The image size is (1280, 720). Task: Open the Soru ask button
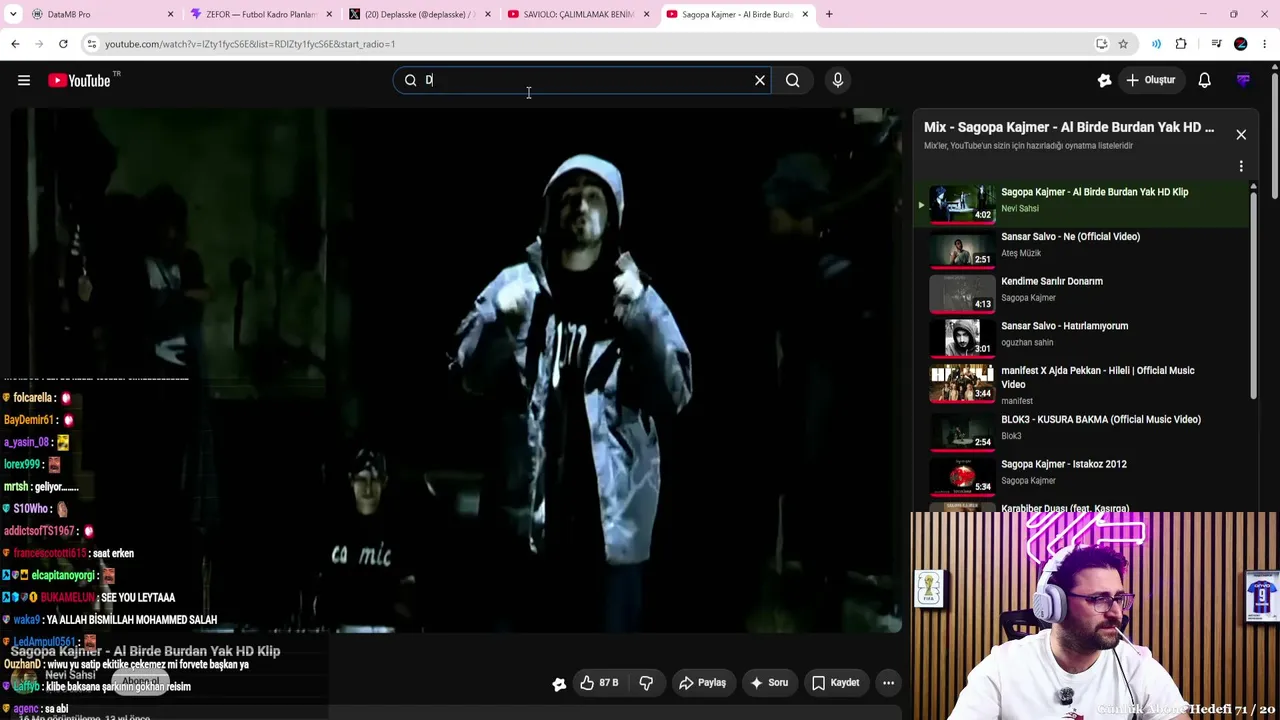pyautogui.click(x=769, y=683)
